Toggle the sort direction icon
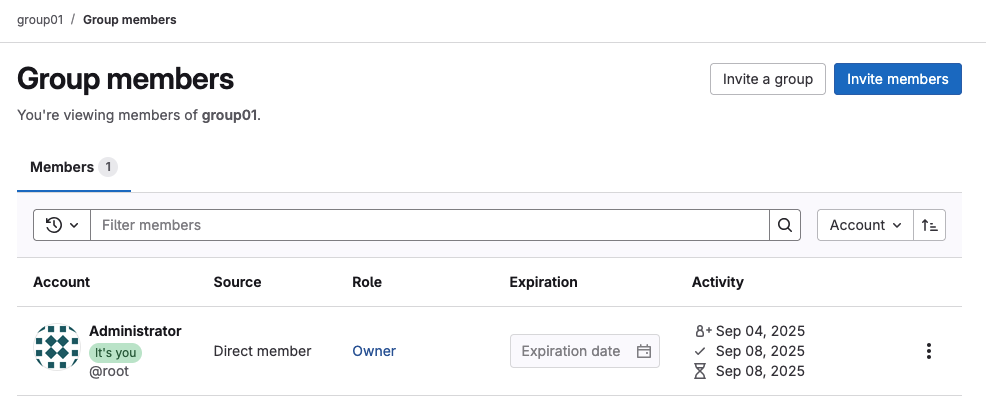 (x=930, y=225)
